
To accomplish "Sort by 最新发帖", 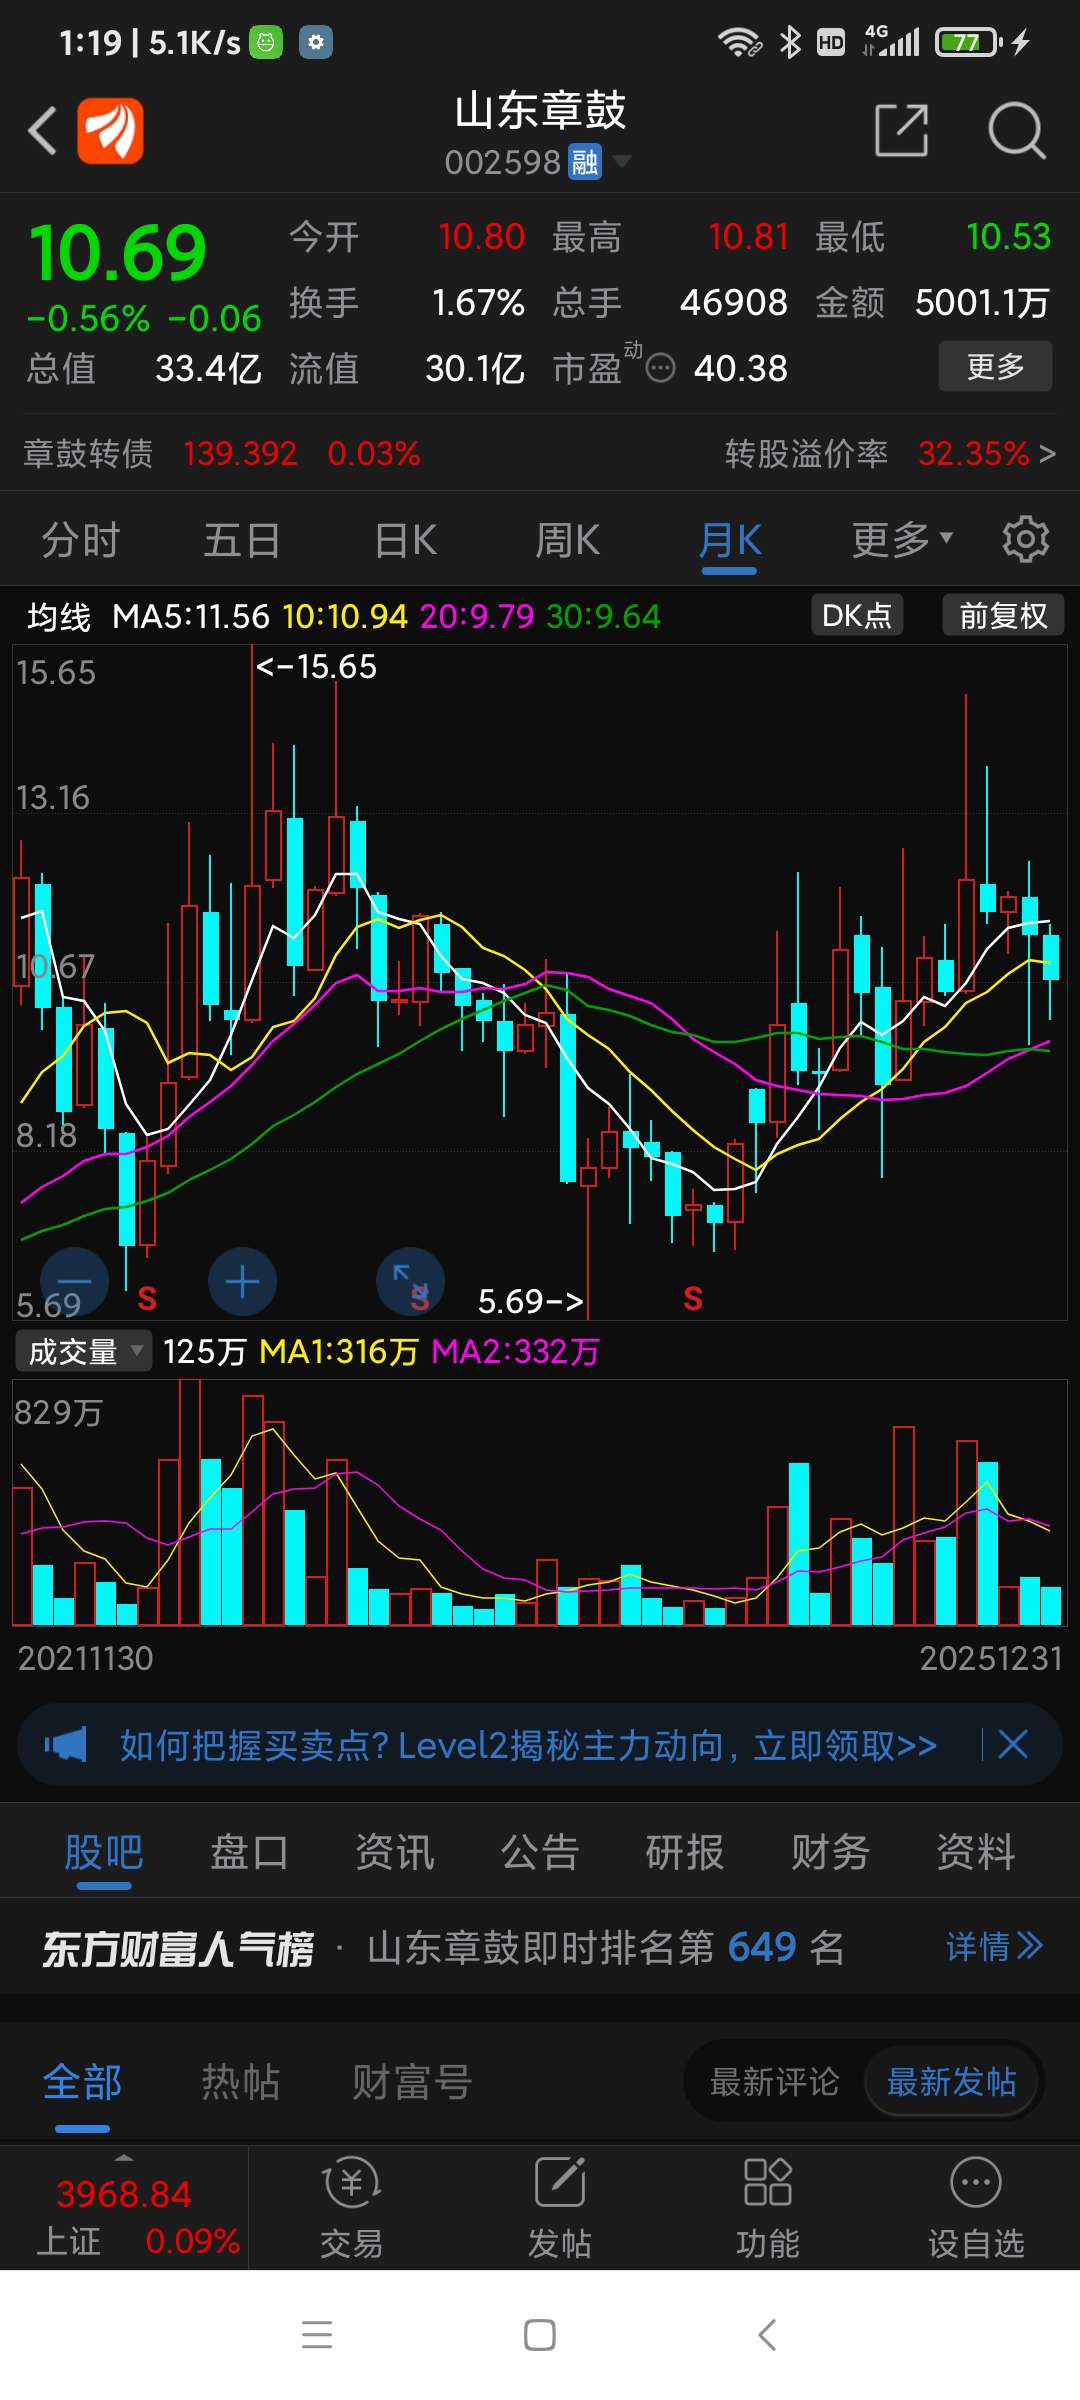I will tap(951, 2082).
